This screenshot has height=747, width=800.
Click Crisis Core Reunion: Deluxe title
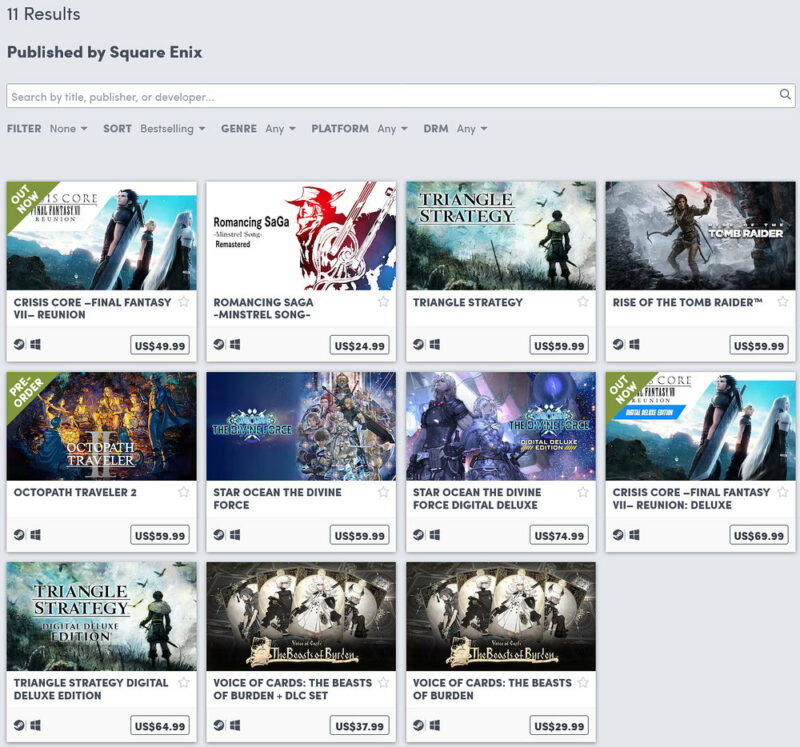click(691, 499)
